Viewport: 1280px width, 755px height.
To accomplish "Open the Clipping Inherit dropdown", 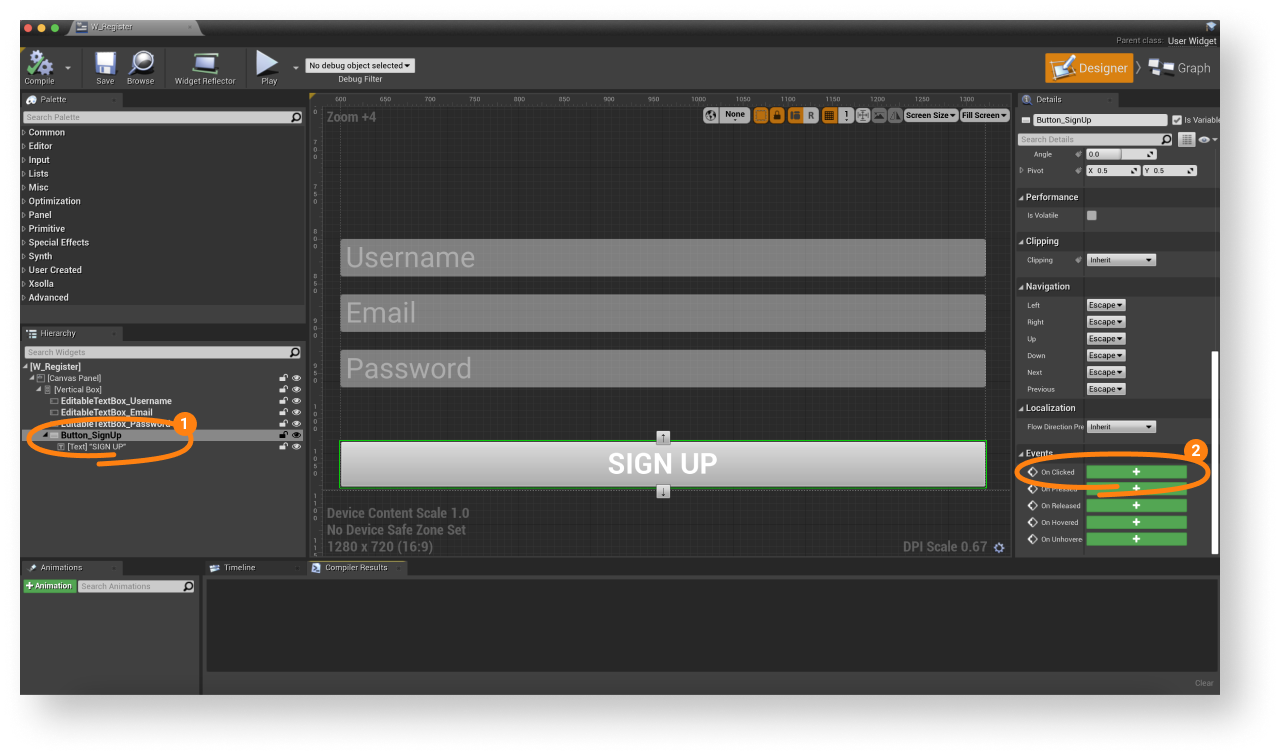I will point(1120,260).
